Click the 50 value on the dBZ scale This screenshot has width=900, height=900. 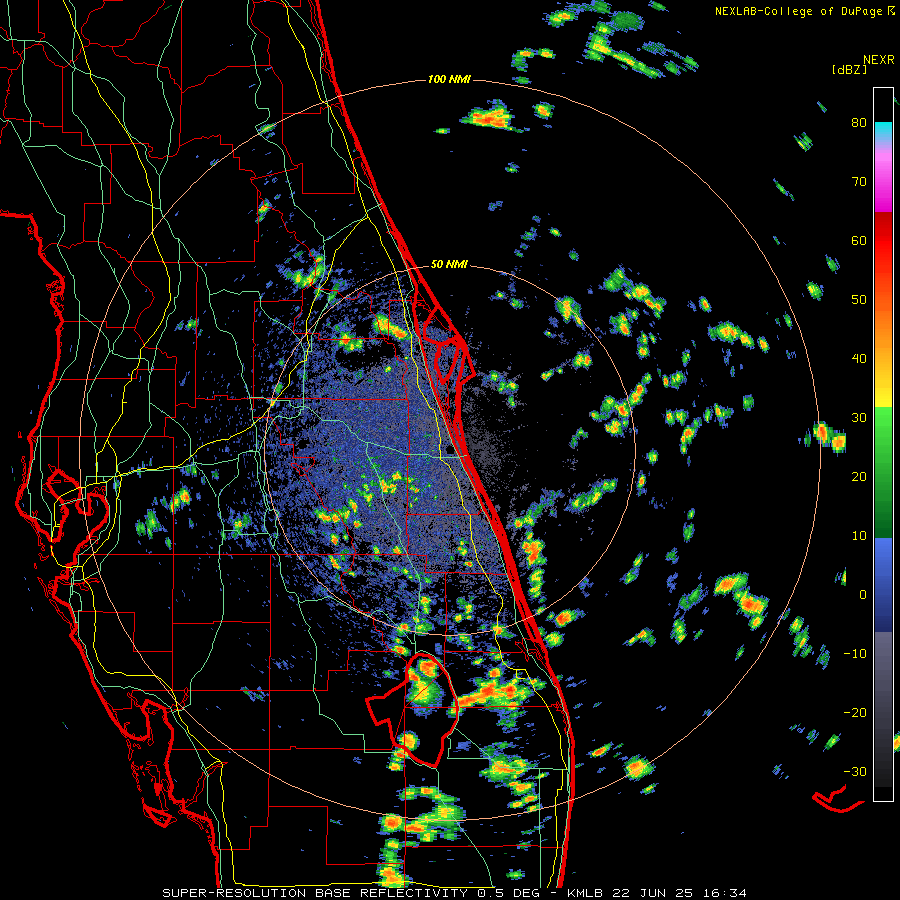coord(859,300)
